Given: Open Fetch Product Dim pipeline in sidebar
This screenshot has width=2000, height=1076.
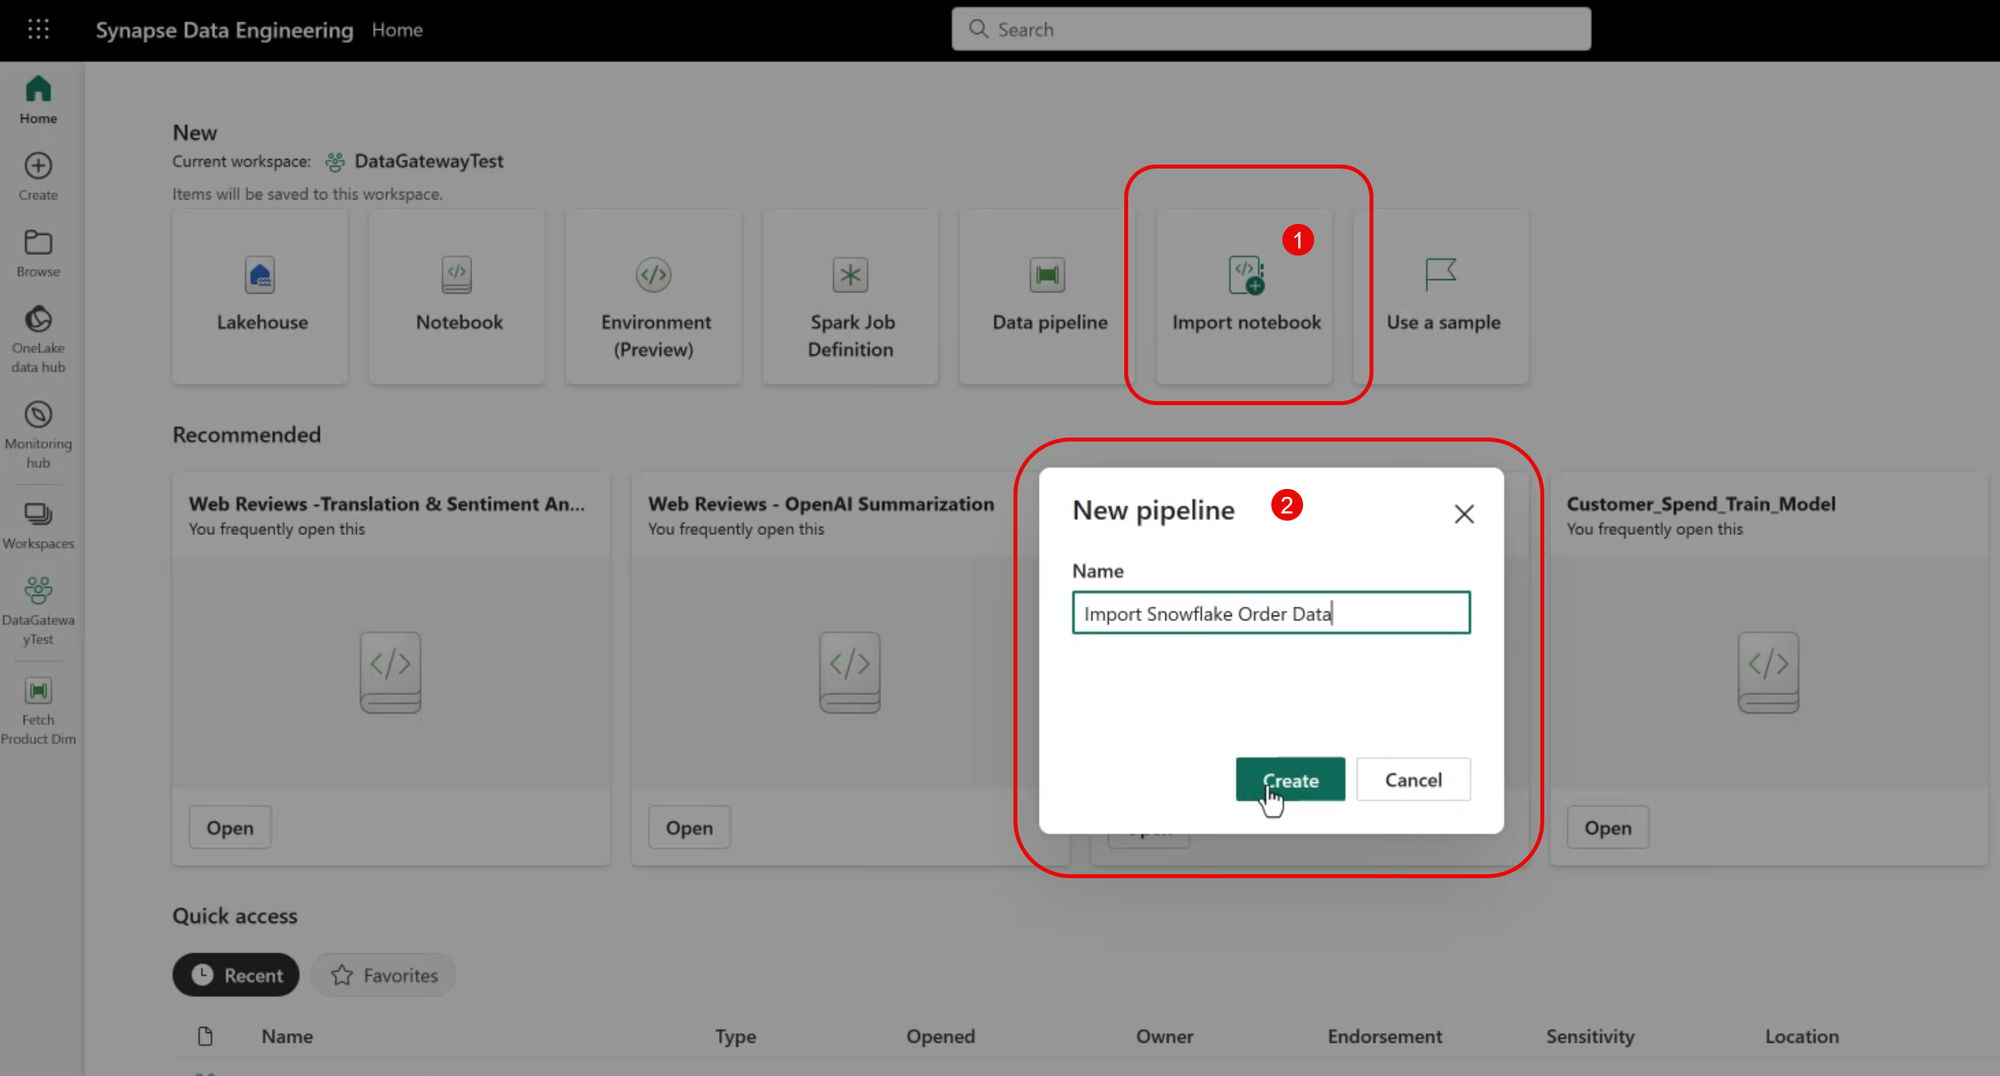Looking at the screenshot, I should click(x=38, y=710).
